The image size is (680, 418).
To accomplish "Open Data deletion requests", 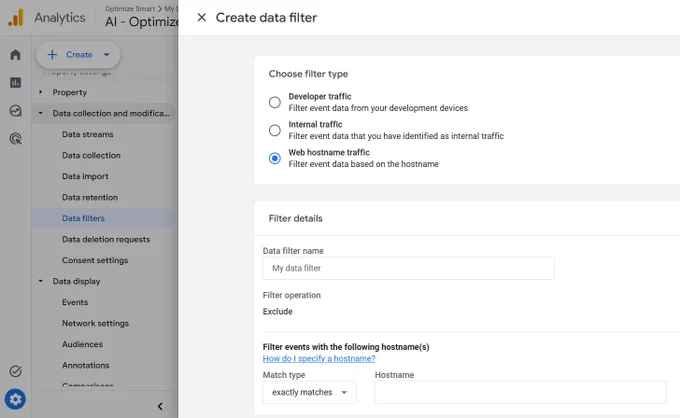I will [x=106, y=239].
